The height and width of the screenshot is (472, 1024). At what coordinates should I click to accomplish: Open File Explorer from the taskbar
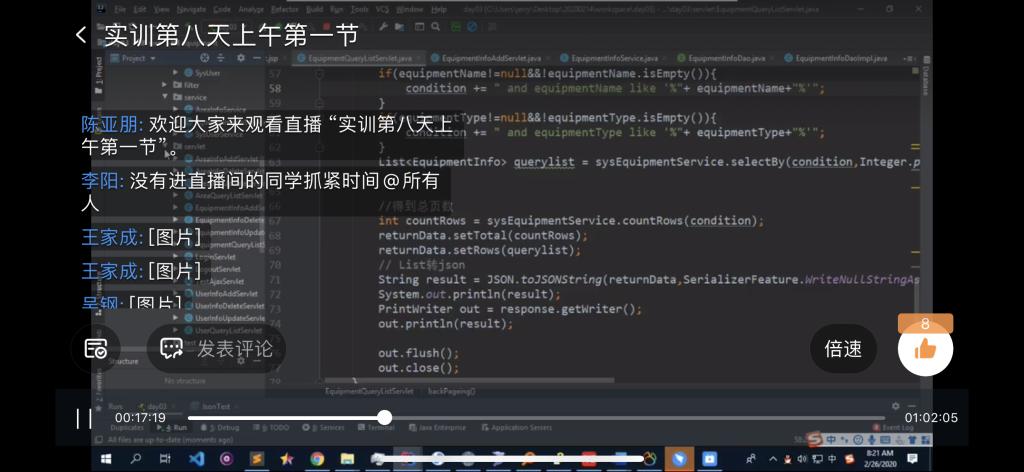347,459
